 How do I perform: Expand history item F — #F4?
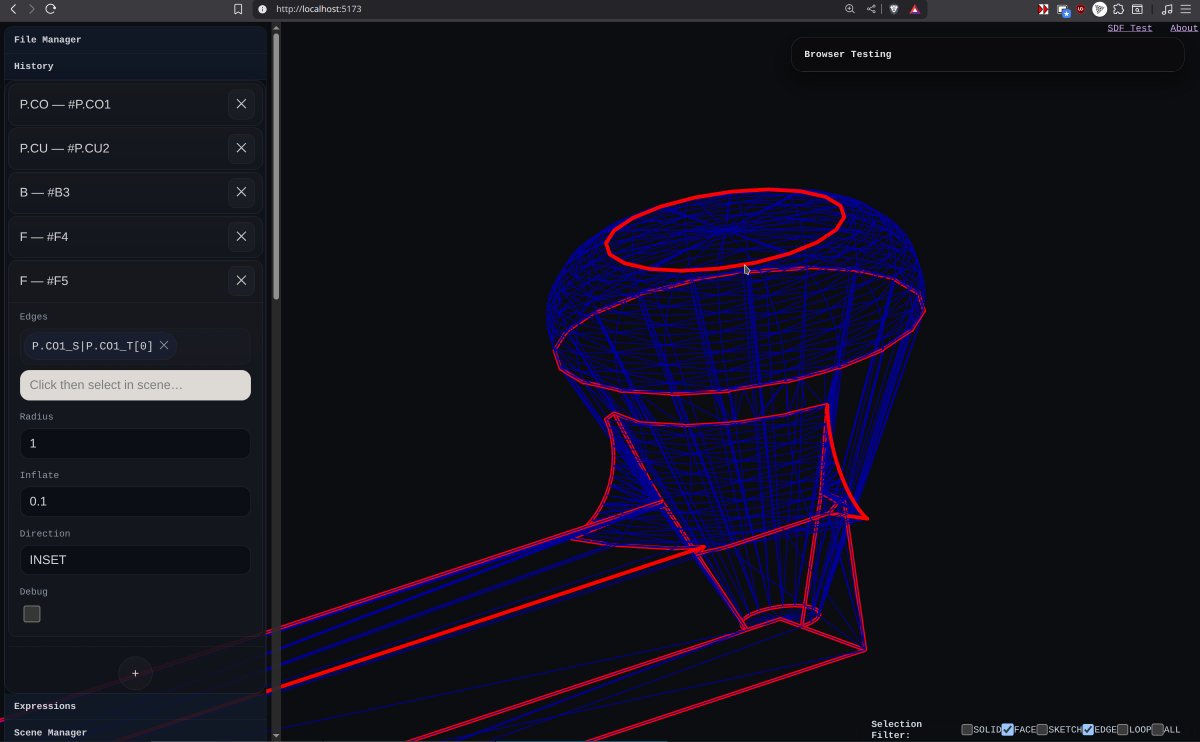pyautogui.click(x=118, y=237)
